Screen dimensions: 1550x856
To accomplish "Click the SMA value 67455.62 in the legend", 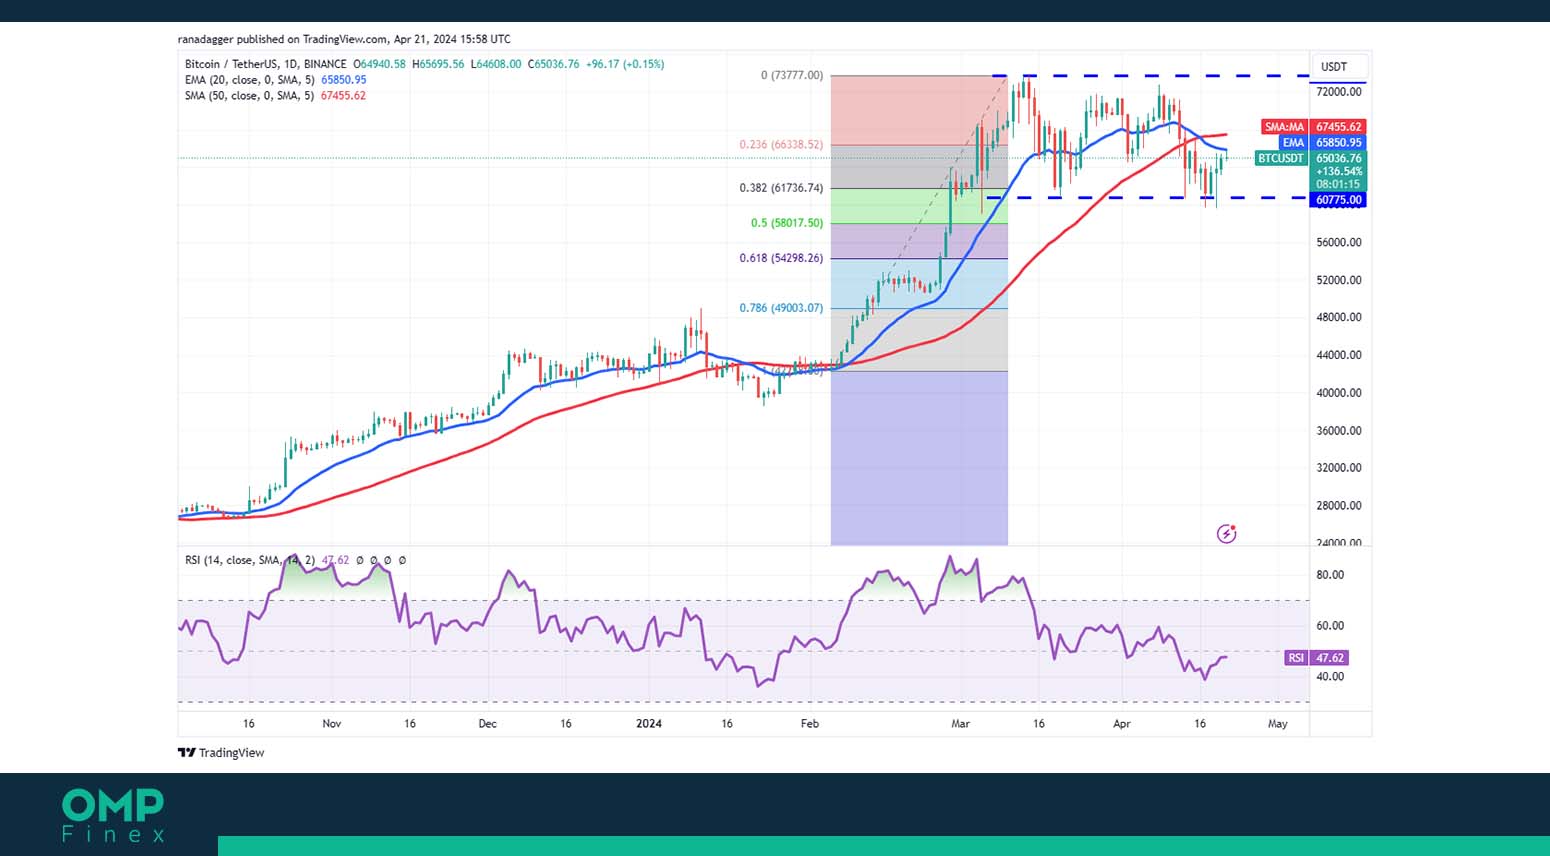I will pyautogui.click(x=343, y=96).
